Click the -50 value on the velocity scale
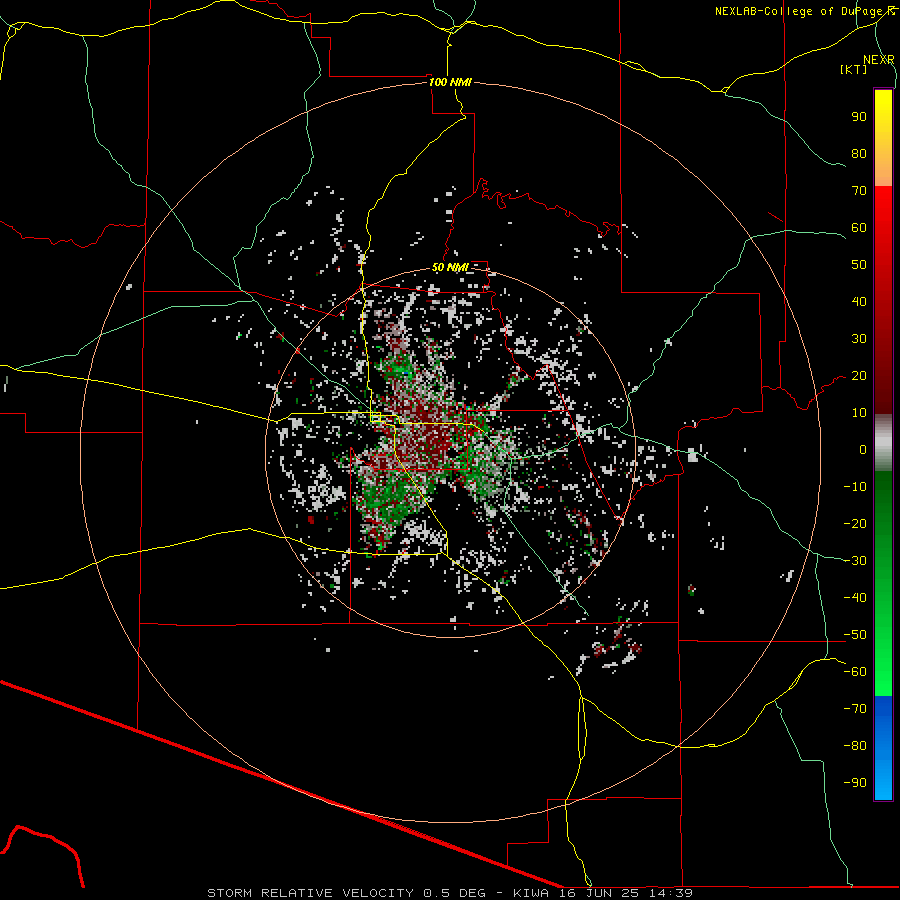This screenshot has width=900, height=900. (x=855, y=635)
